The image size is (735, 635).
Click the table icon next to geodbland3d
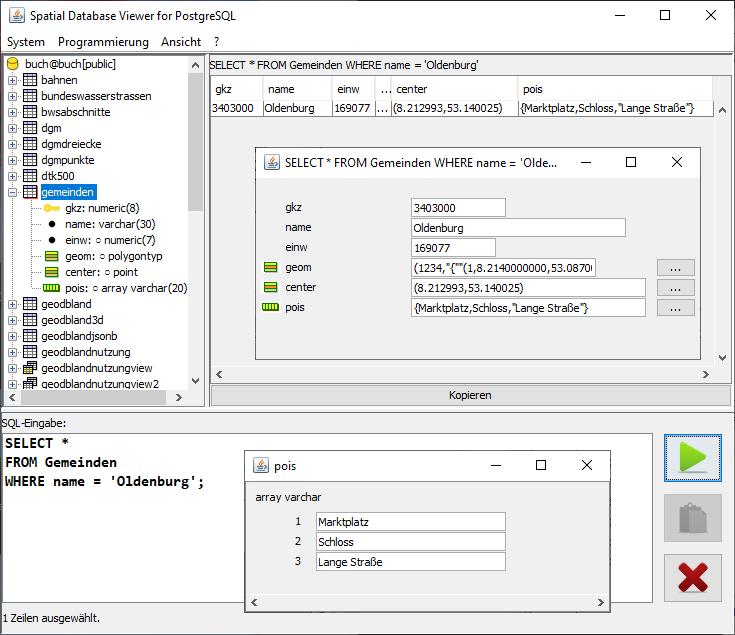click(30, 320)
